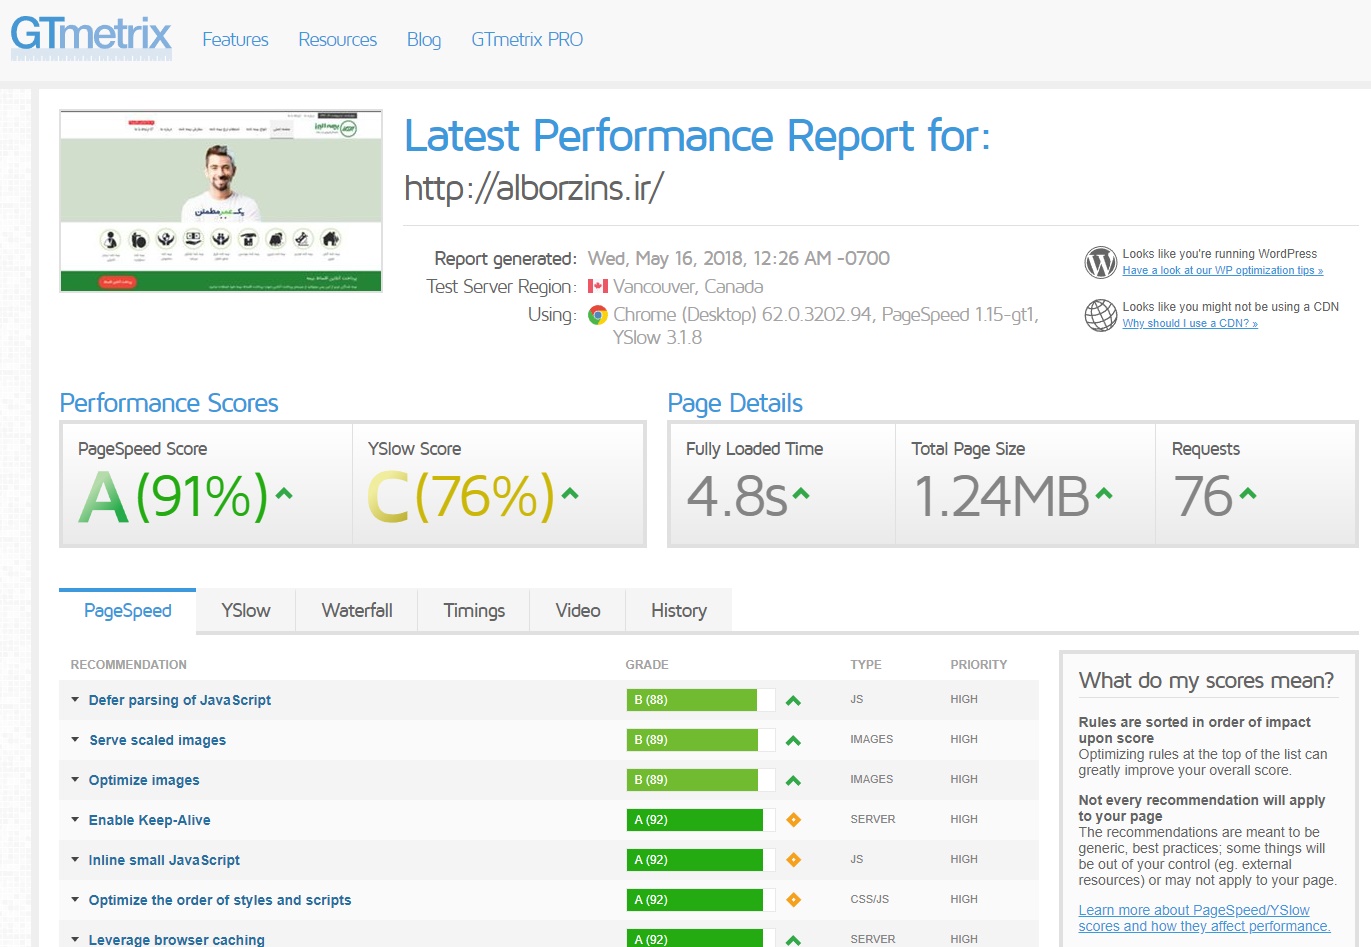Expand Optimize the order of styles triangle
The image size is (1371, 947).
[75, 900]
